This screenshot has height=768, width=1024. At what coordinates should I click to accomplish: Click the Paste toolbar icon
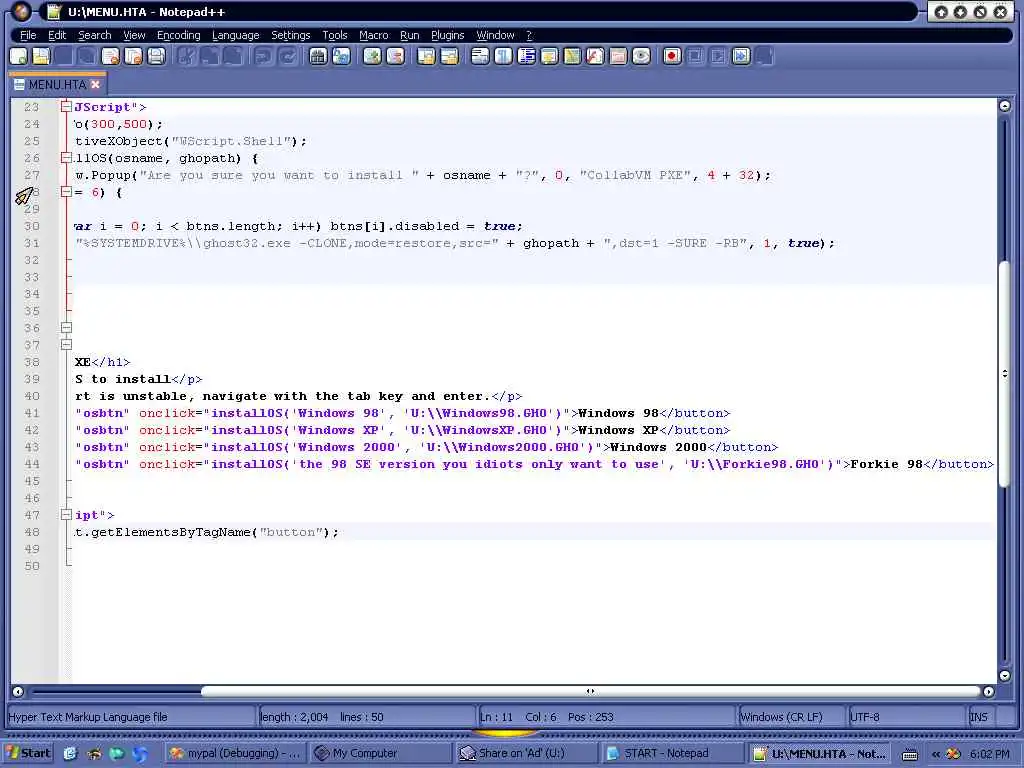tap(232, 56)
